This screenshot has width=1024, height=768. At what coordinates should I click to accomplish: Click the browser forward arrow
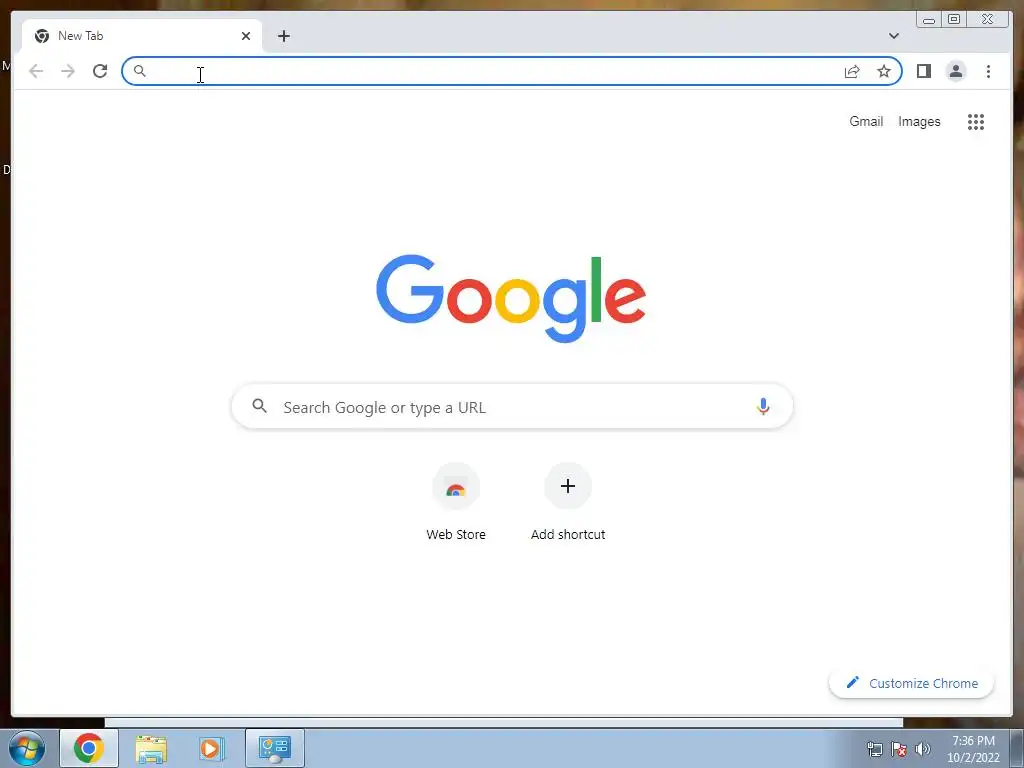coord(68,71)
